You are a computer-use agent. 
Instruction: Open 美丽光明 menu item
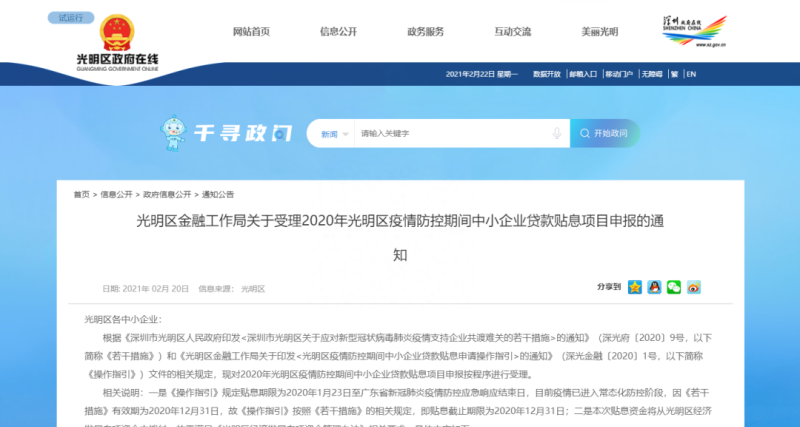599,32
